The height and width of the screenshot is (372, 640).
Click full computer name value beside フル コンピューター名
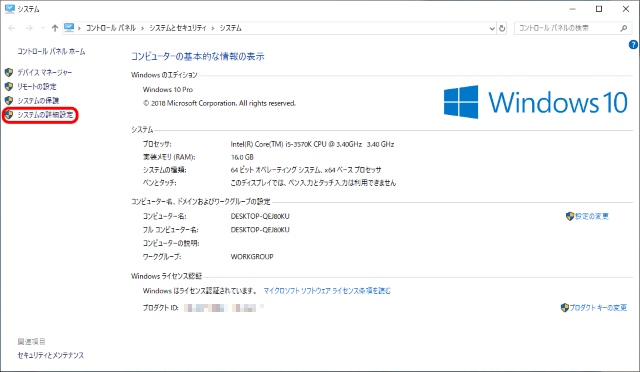pos(260,230)
